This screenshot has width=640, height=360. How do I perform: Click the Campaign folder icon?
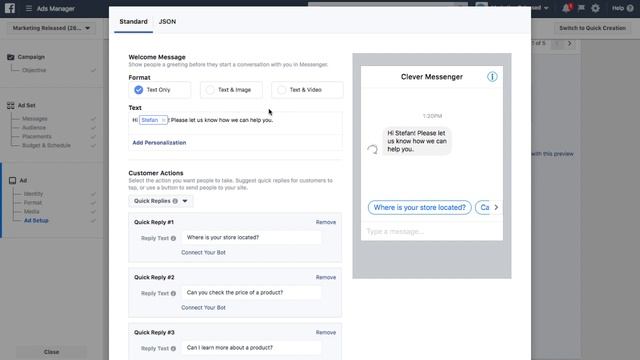(11, 57)
